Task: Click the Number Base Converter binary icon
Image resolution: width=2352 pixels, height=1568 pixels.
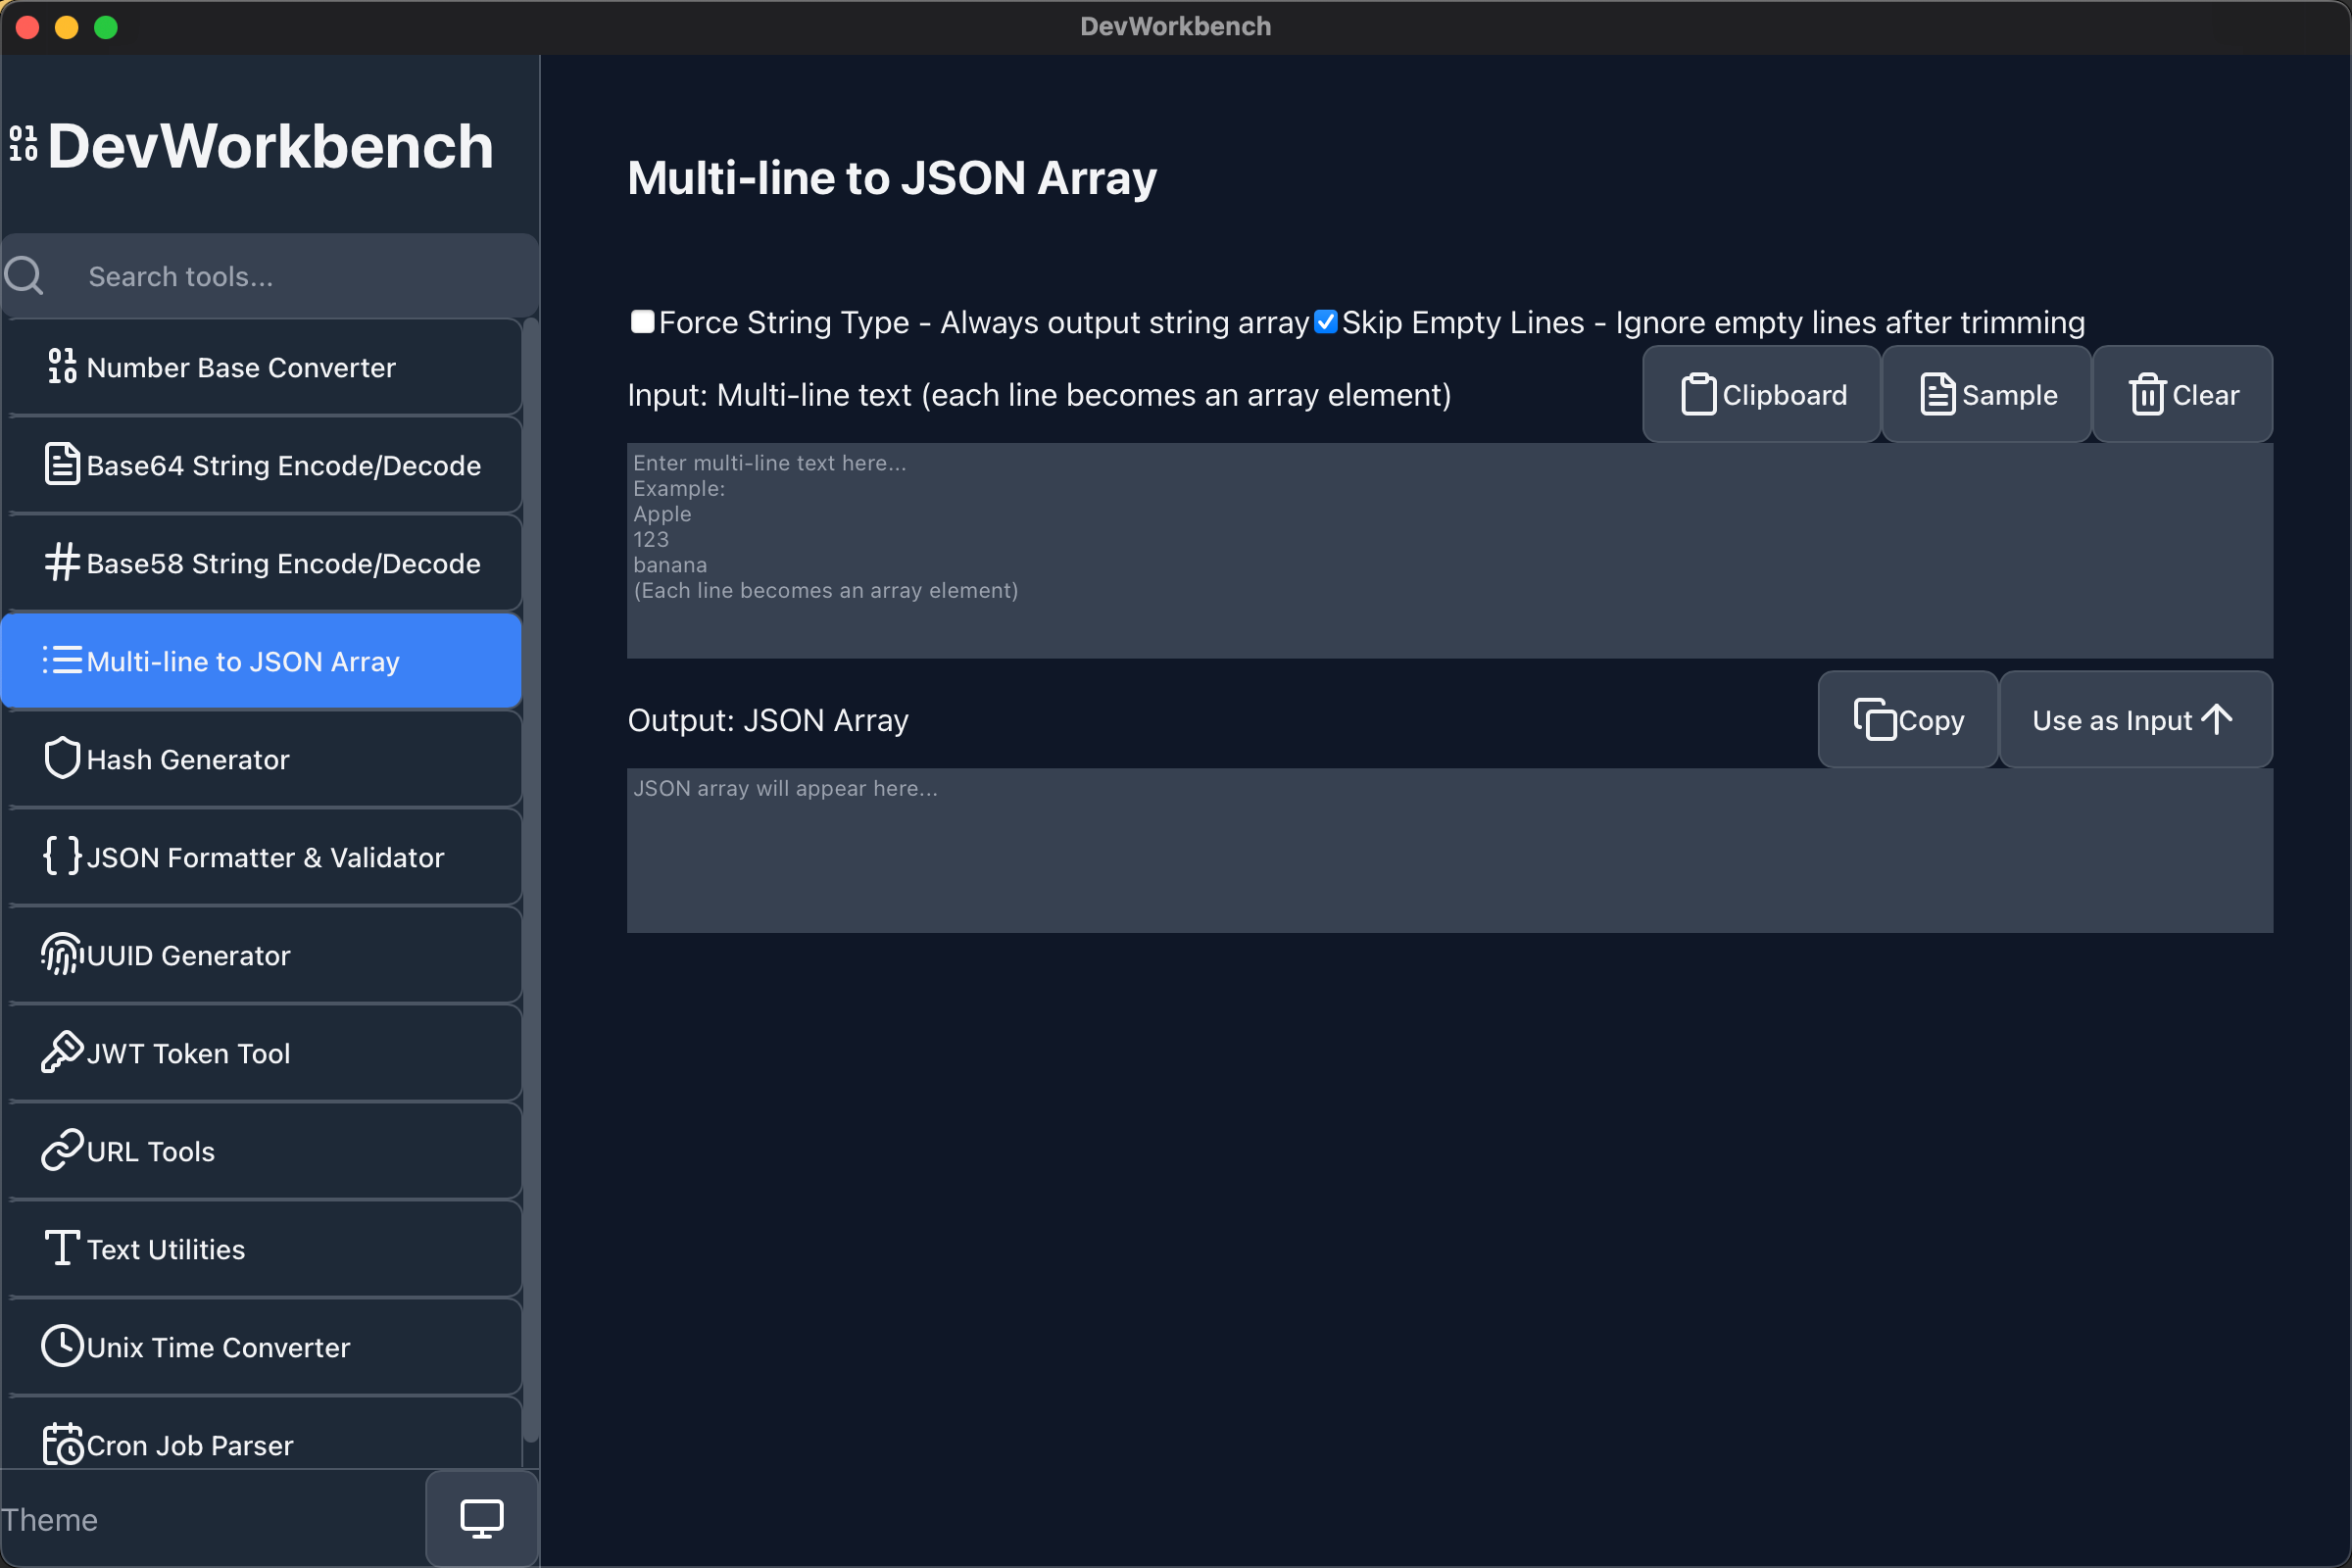Action: (x=62, y=367)
